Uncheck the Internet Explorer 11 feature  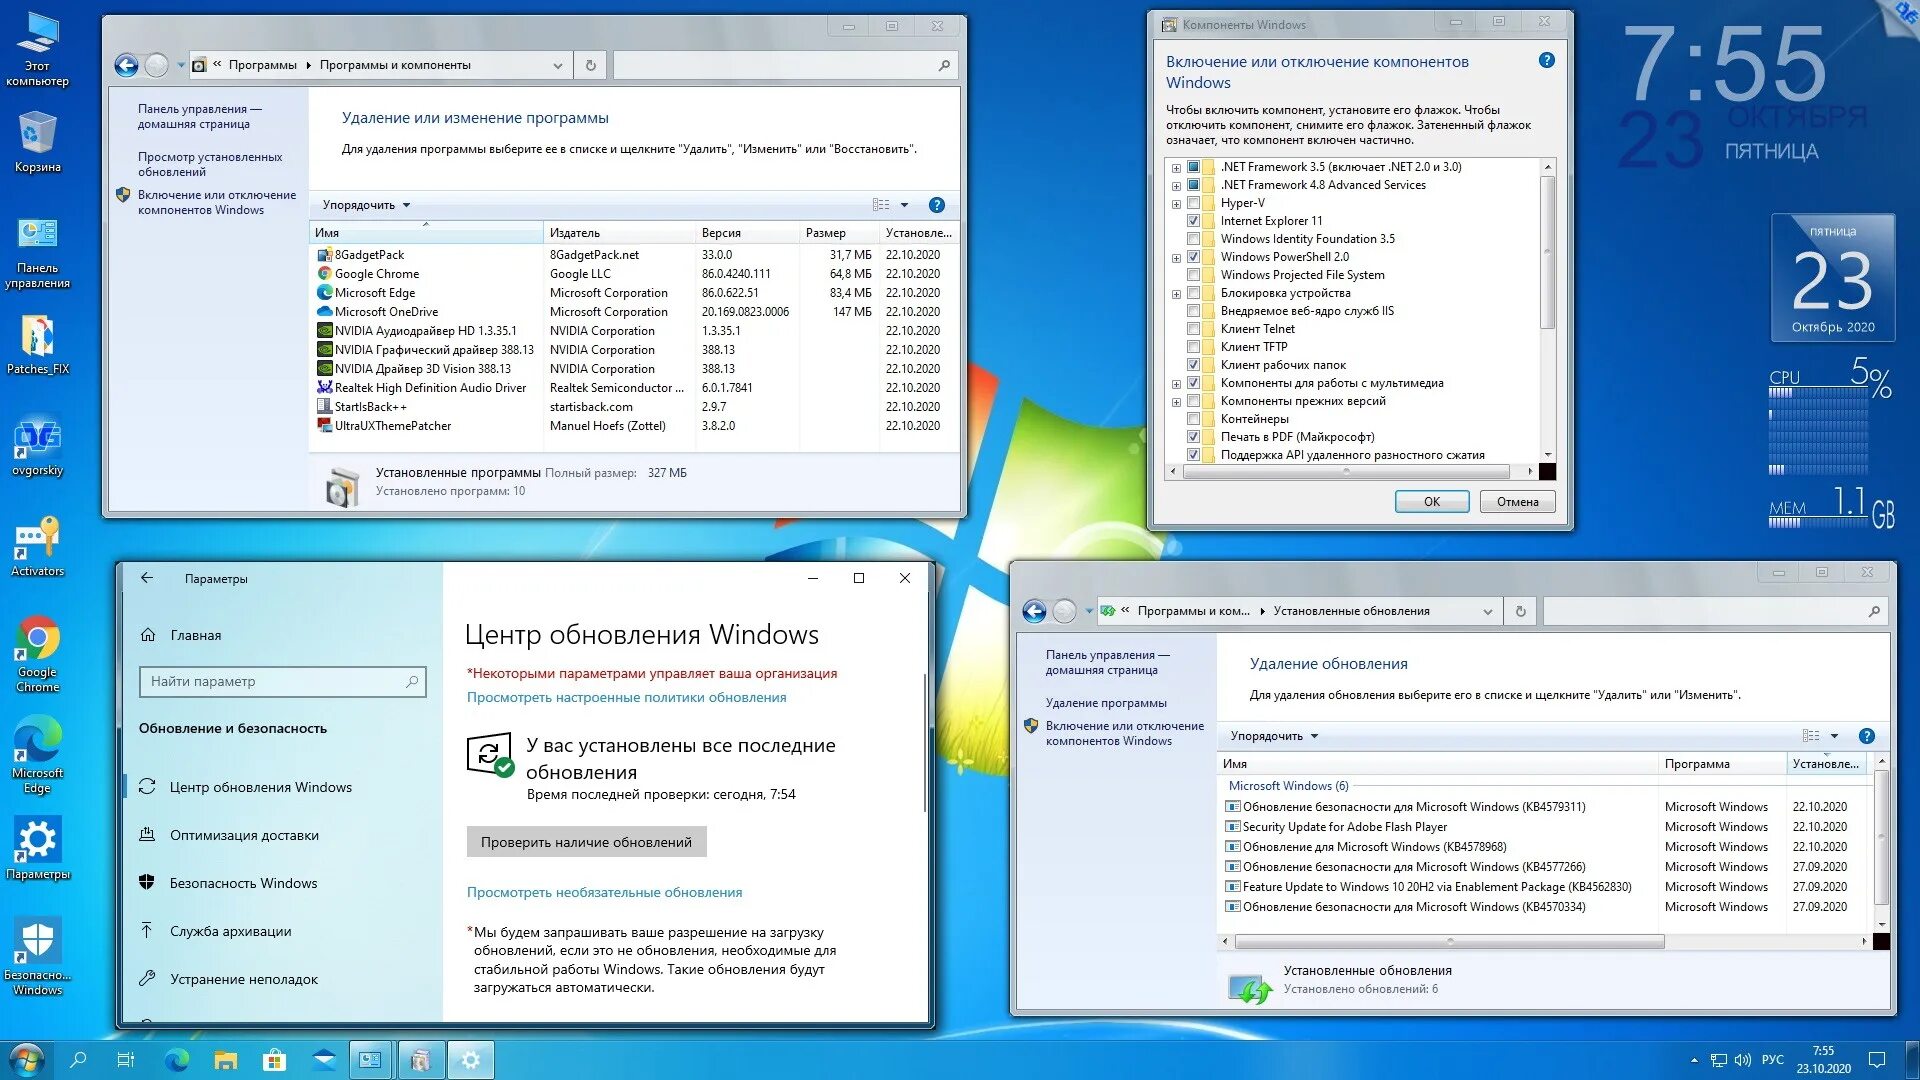1193,221
